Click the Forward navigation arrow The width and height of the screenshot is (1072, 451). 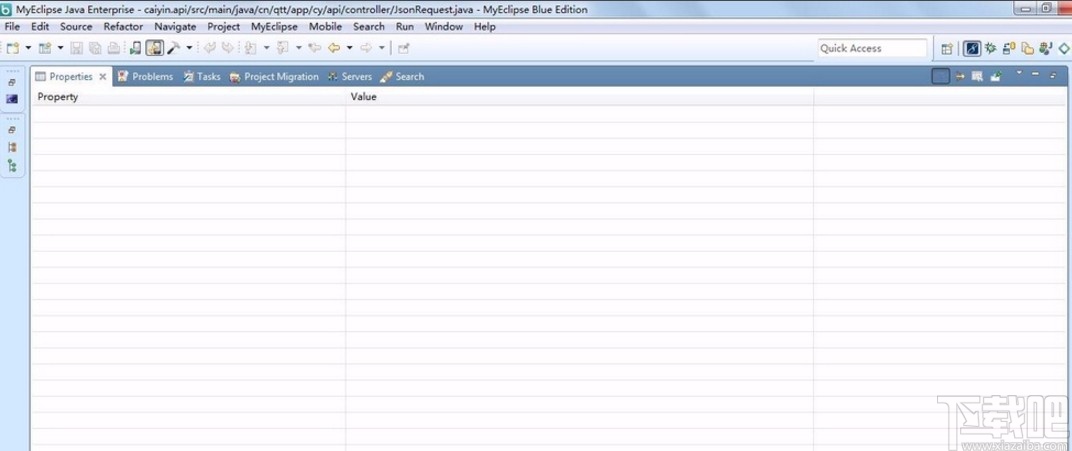(x=366, y=48)
